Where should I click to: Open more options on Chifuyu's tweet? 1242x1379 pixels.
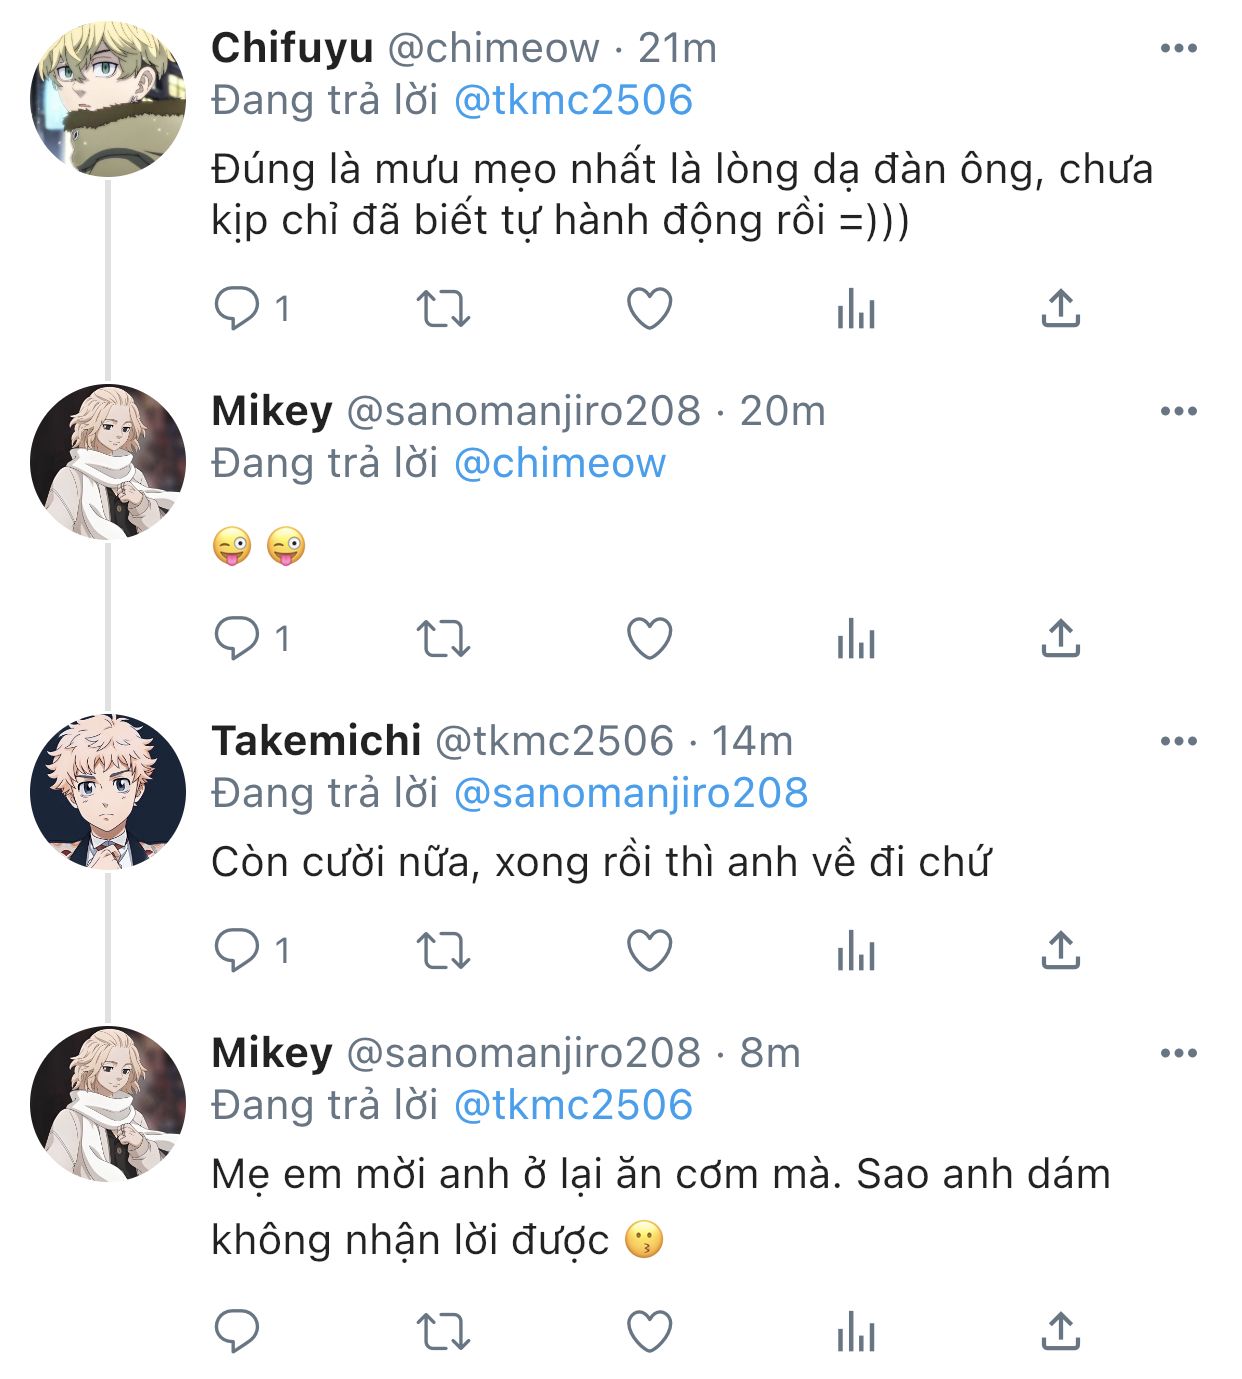(x=1179, y=48)
